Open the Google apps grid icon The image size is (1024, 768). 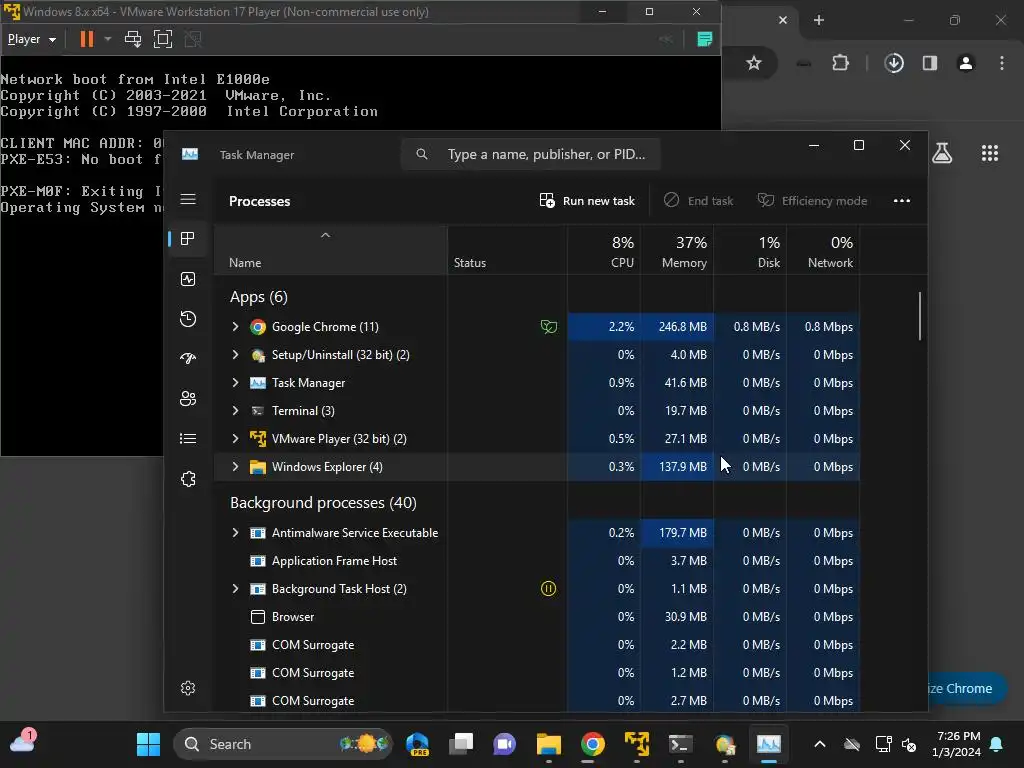[990, 153]
